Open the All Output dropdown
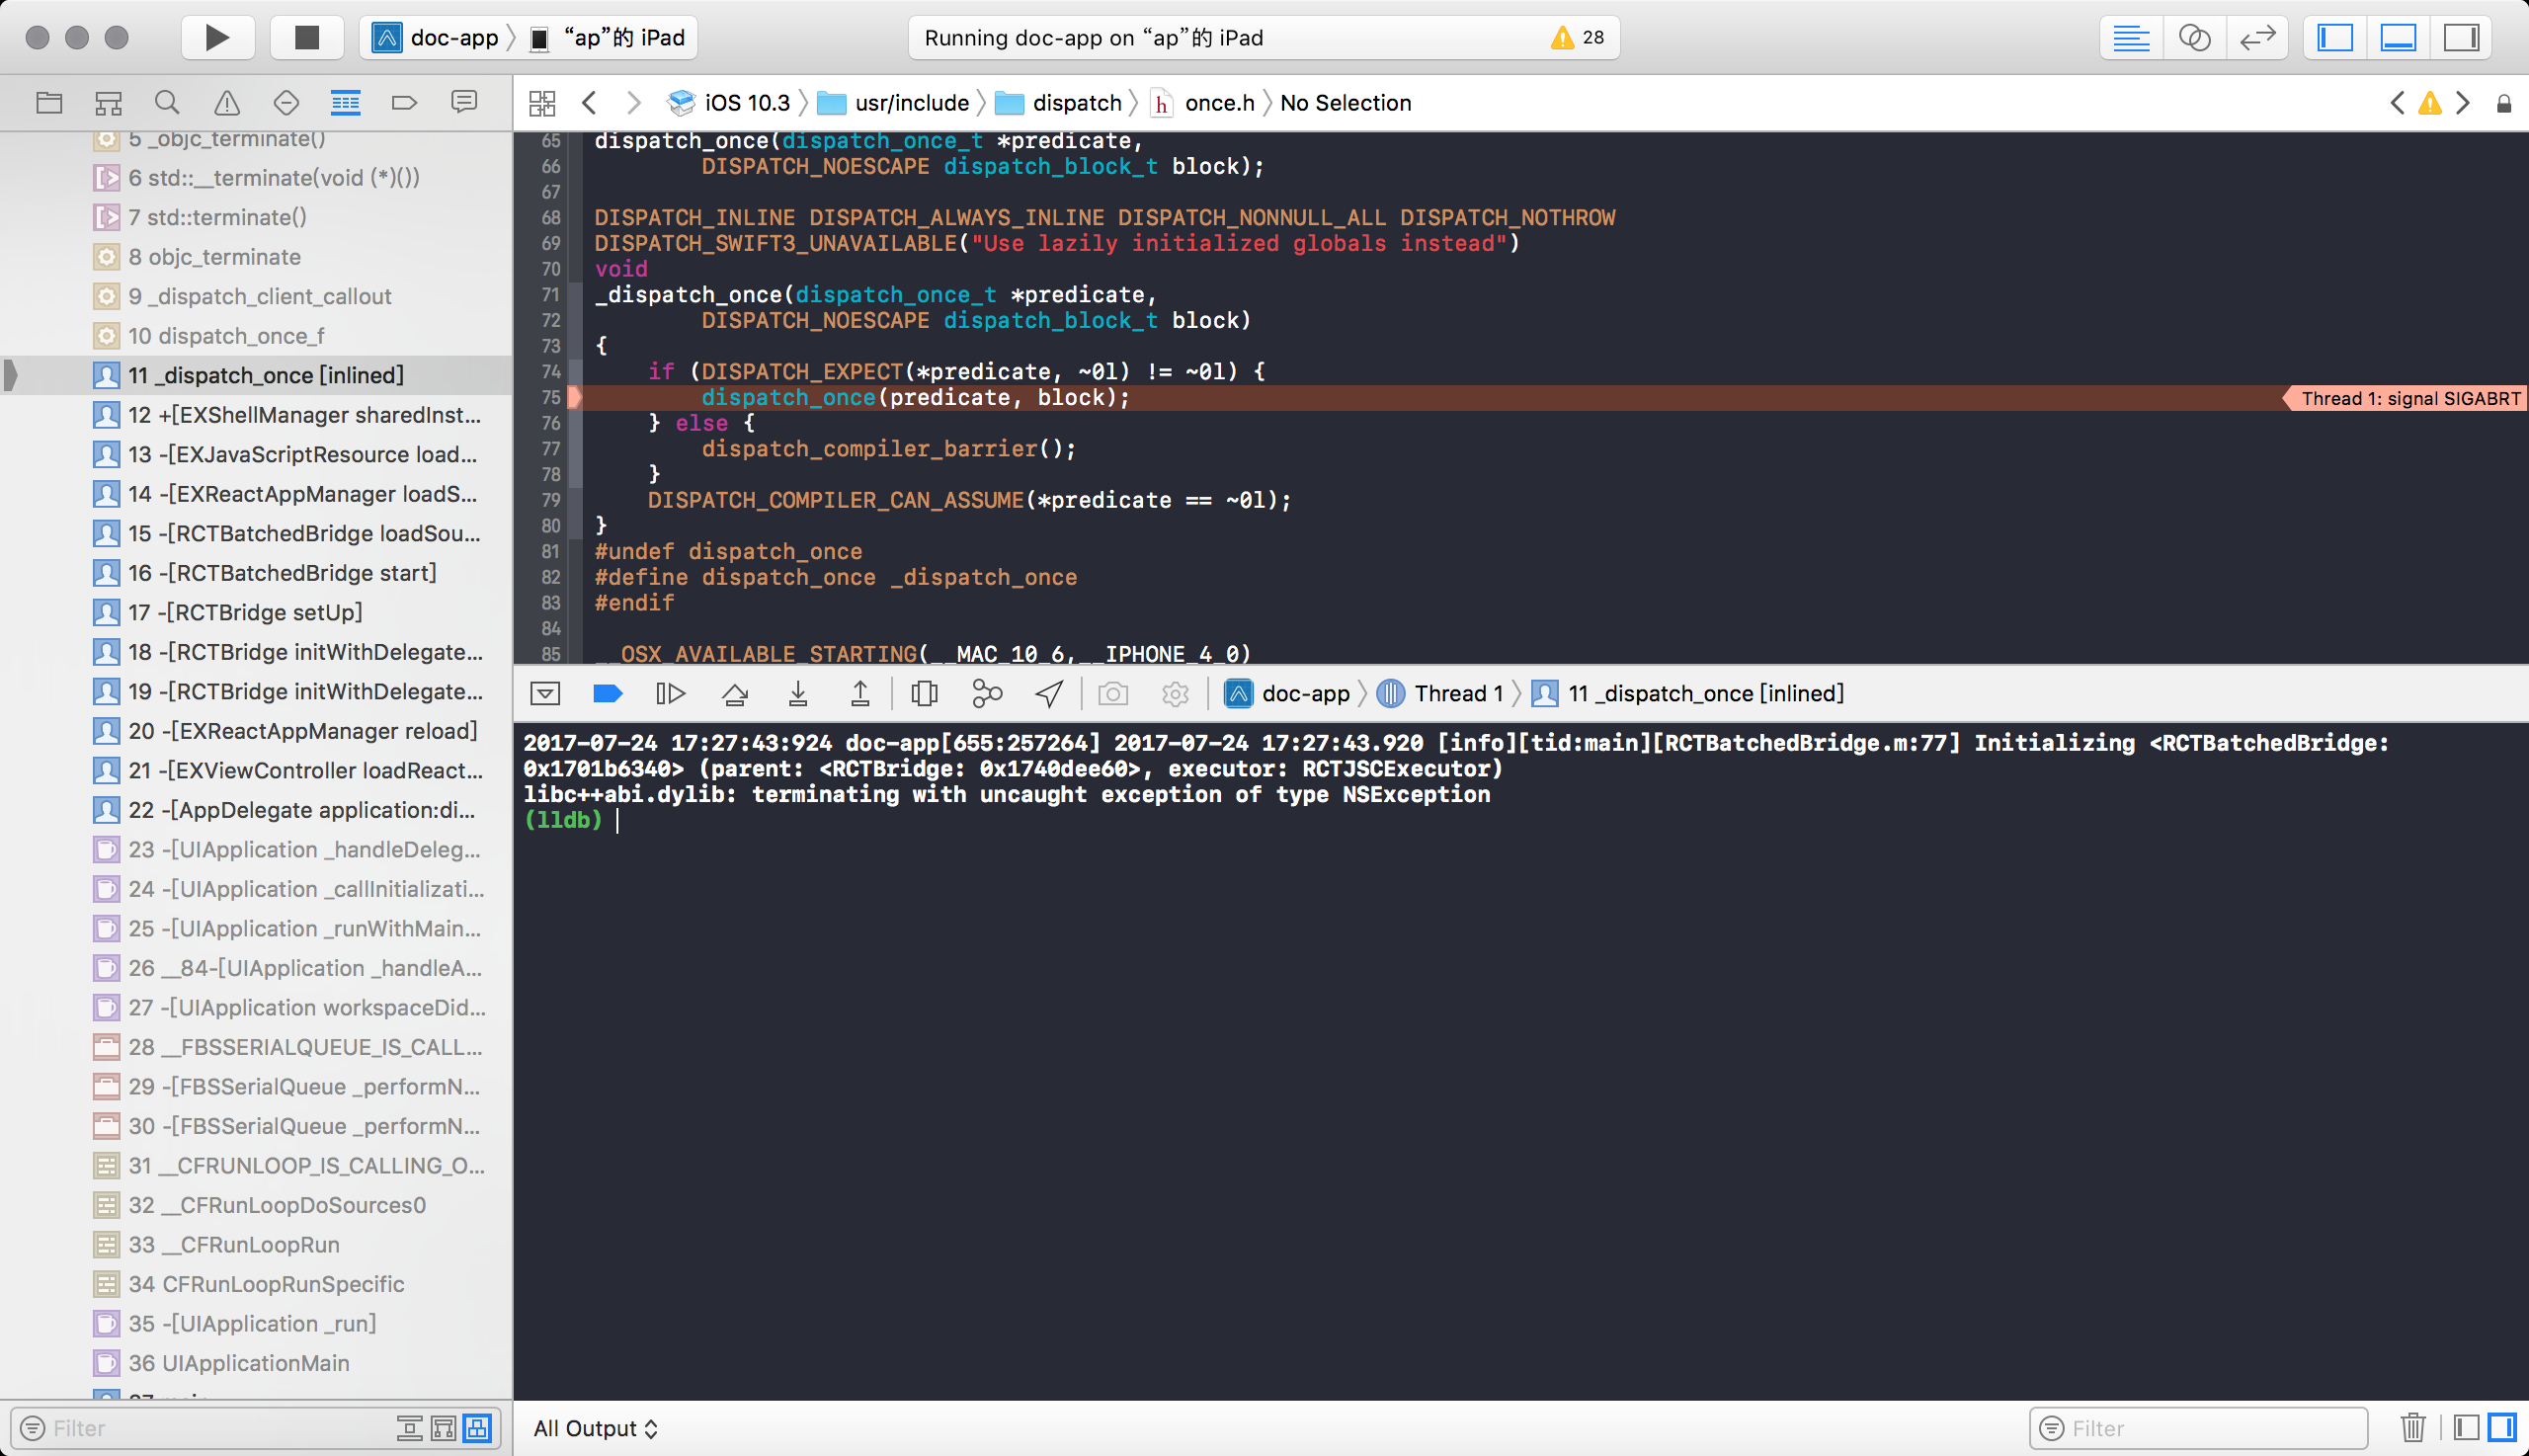This screenshot has height=1456, width=2529. (597, 1427)
